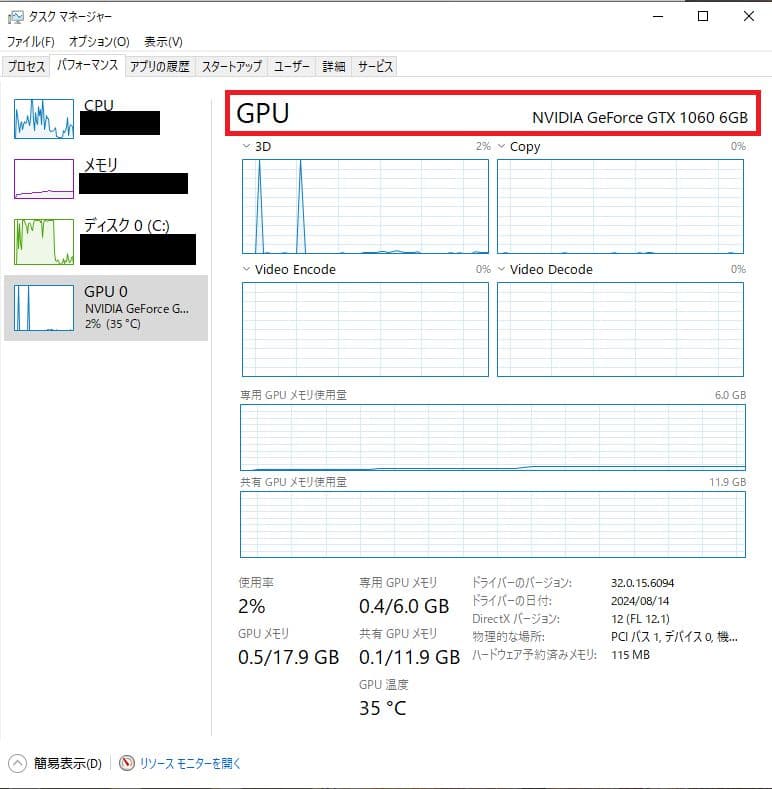
Task: Click the Video Encode usage graph
Action: 365,329
